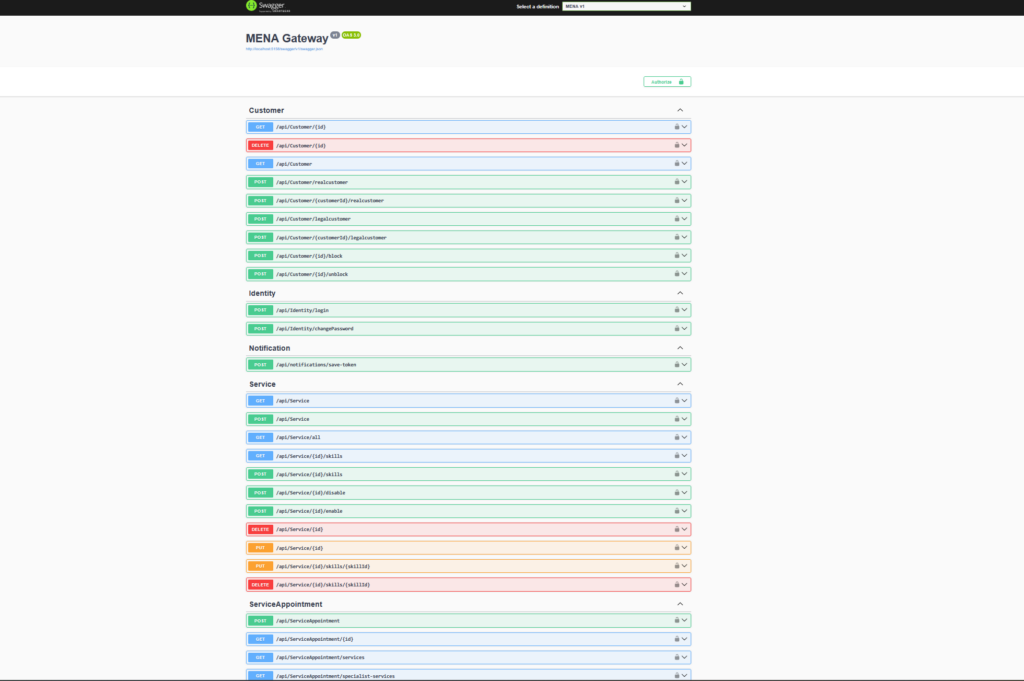Click lock icon on GET /api/Customer/{id} row

[677, 127]
